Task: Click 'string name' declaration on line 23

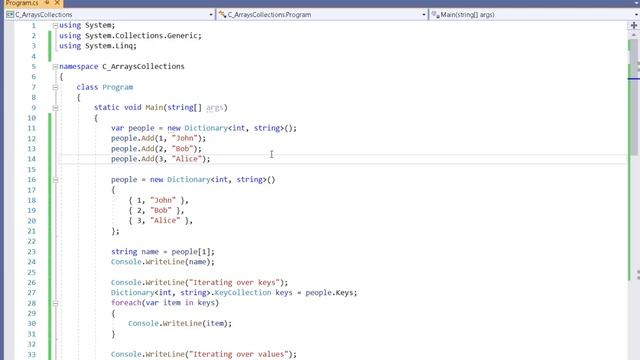Action: tap(135, 252)
